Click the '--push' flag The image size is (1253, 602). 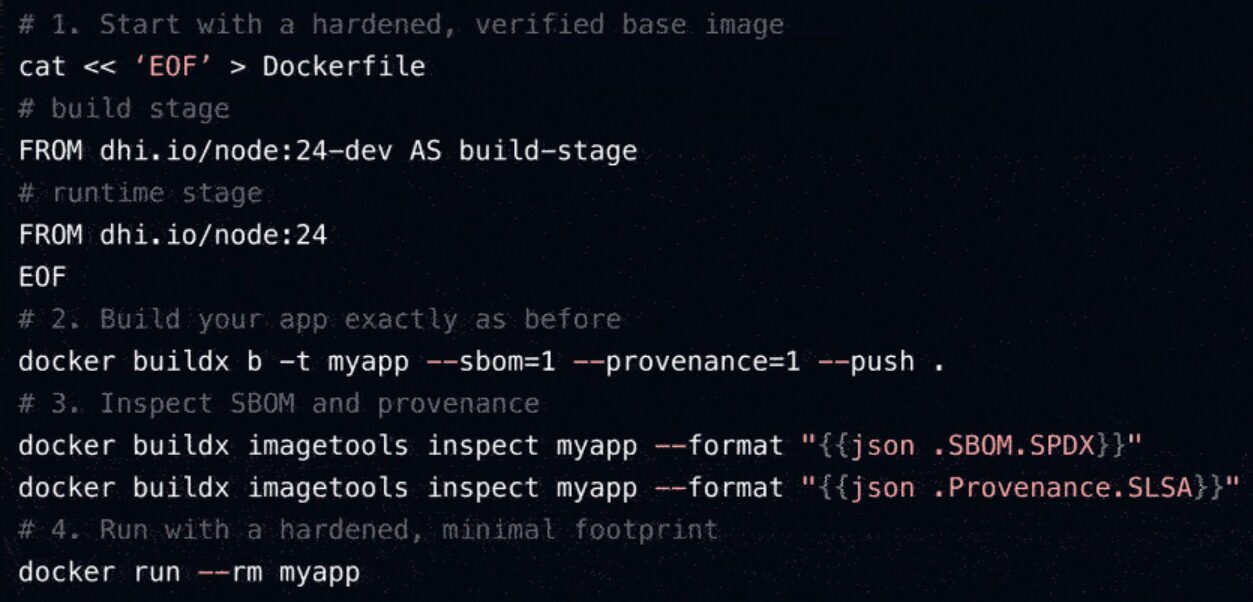click(x=865, y=362)
